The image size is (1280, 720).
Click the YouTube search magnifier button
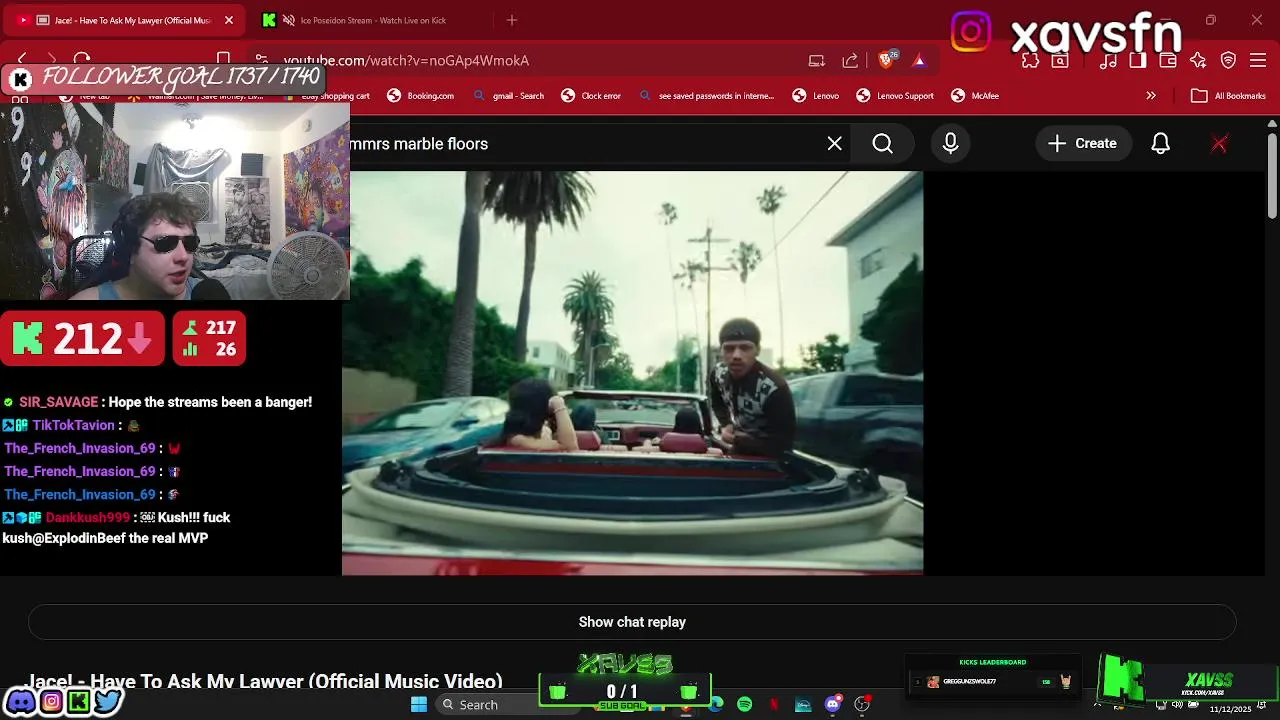[x=882, y=144]
